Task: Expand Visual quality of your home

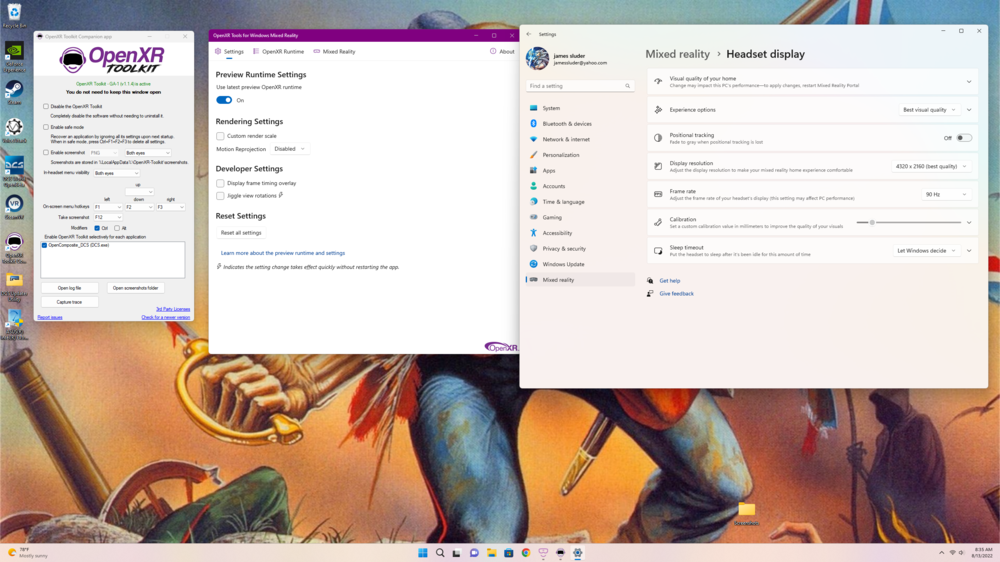Action: (969, 82)
